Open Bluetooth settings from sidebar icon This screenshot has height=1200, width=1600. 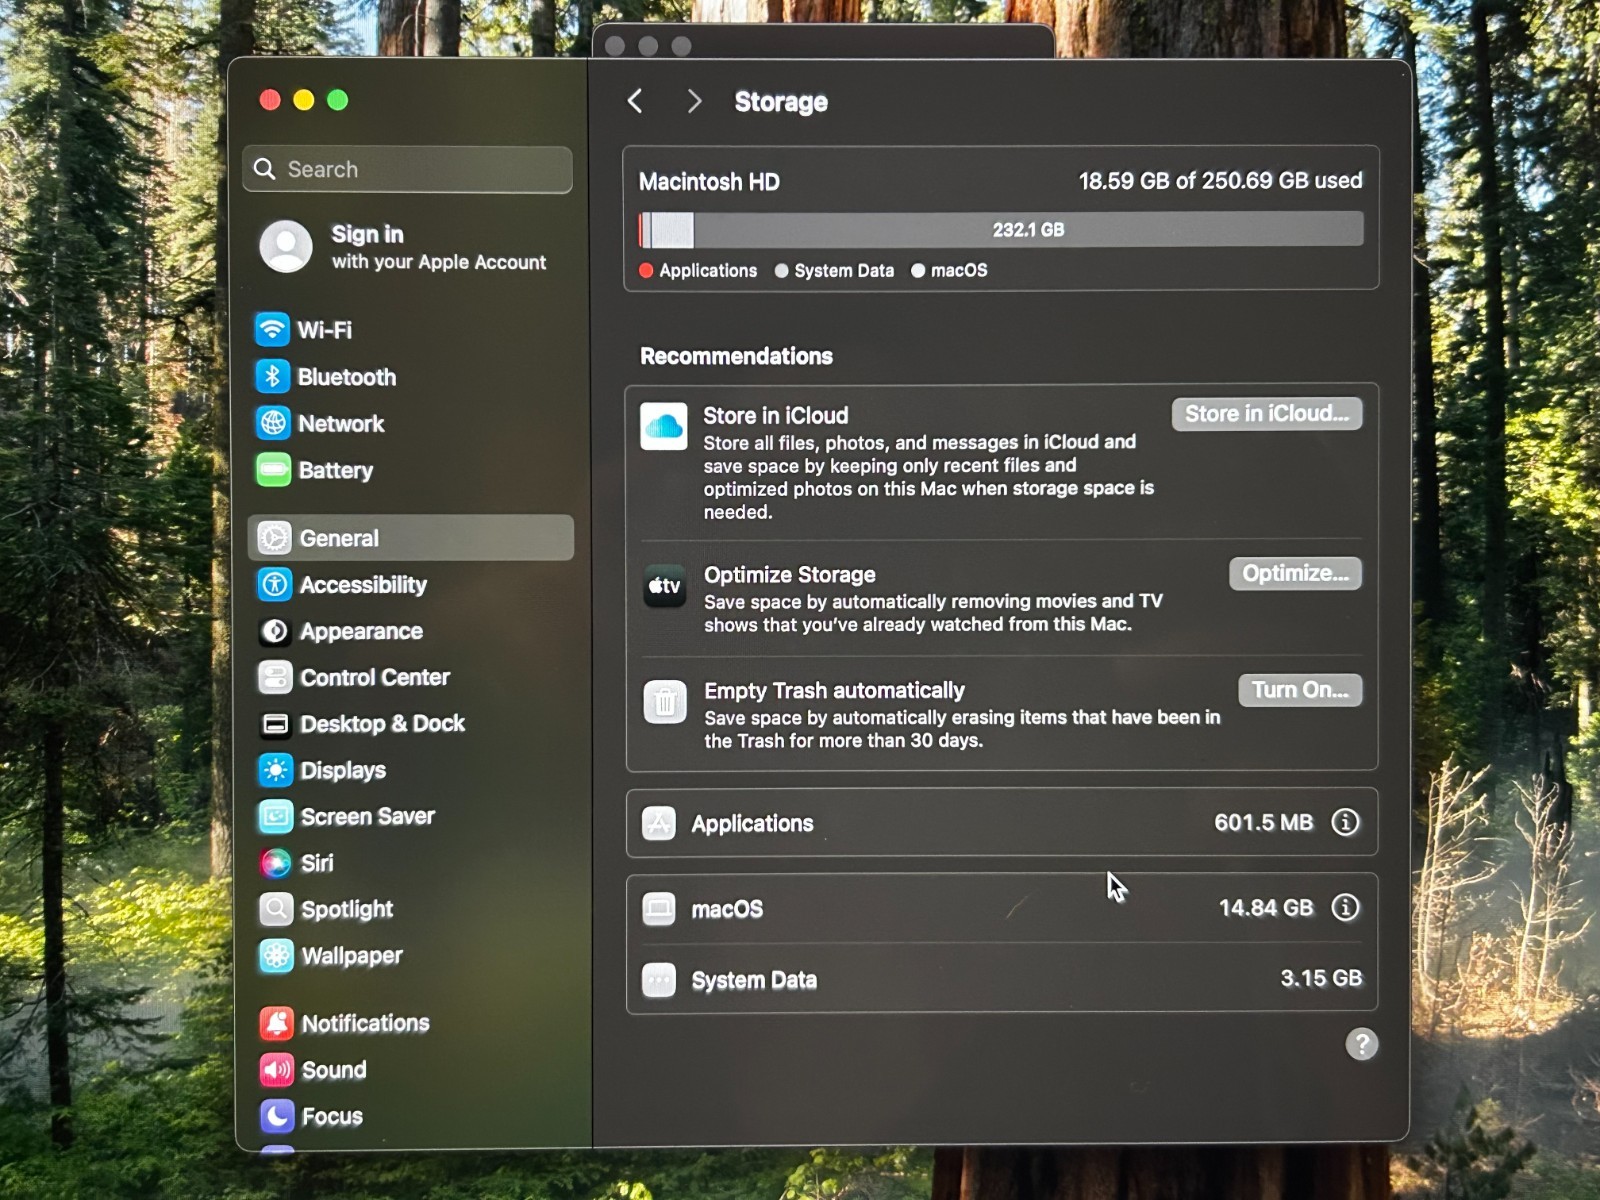coord(272,376)
